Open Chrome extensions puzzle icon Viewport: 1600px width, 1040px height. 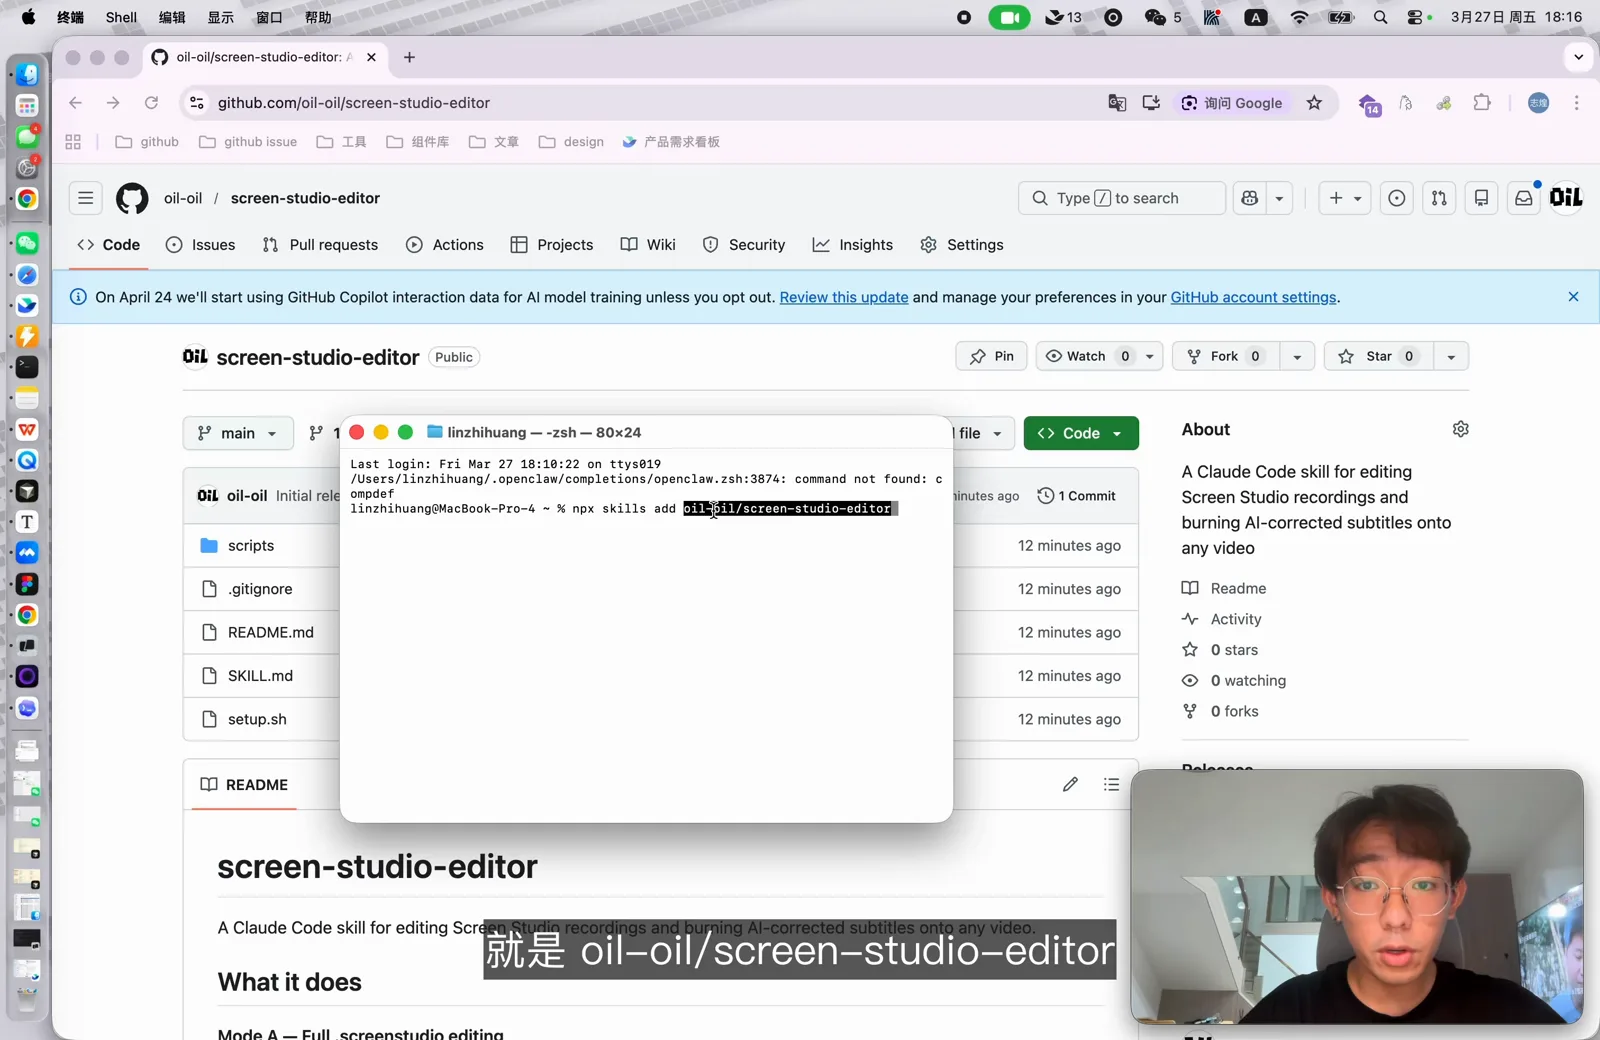click(x=1482, y=103)
